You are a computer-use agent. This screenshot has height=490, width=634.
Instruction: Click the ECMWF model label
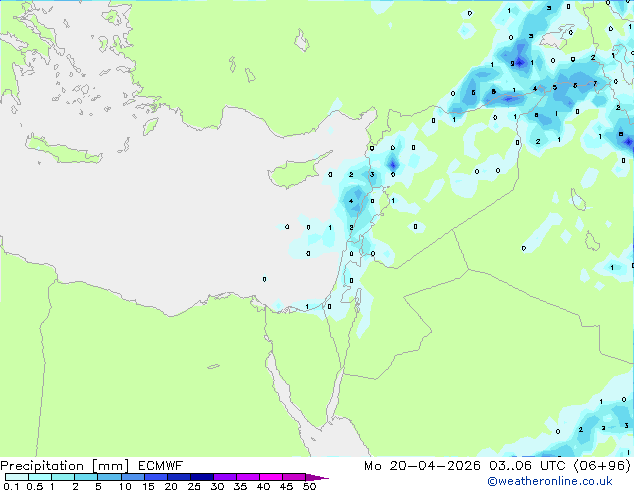pyautogui.click(x=160, y=466)
